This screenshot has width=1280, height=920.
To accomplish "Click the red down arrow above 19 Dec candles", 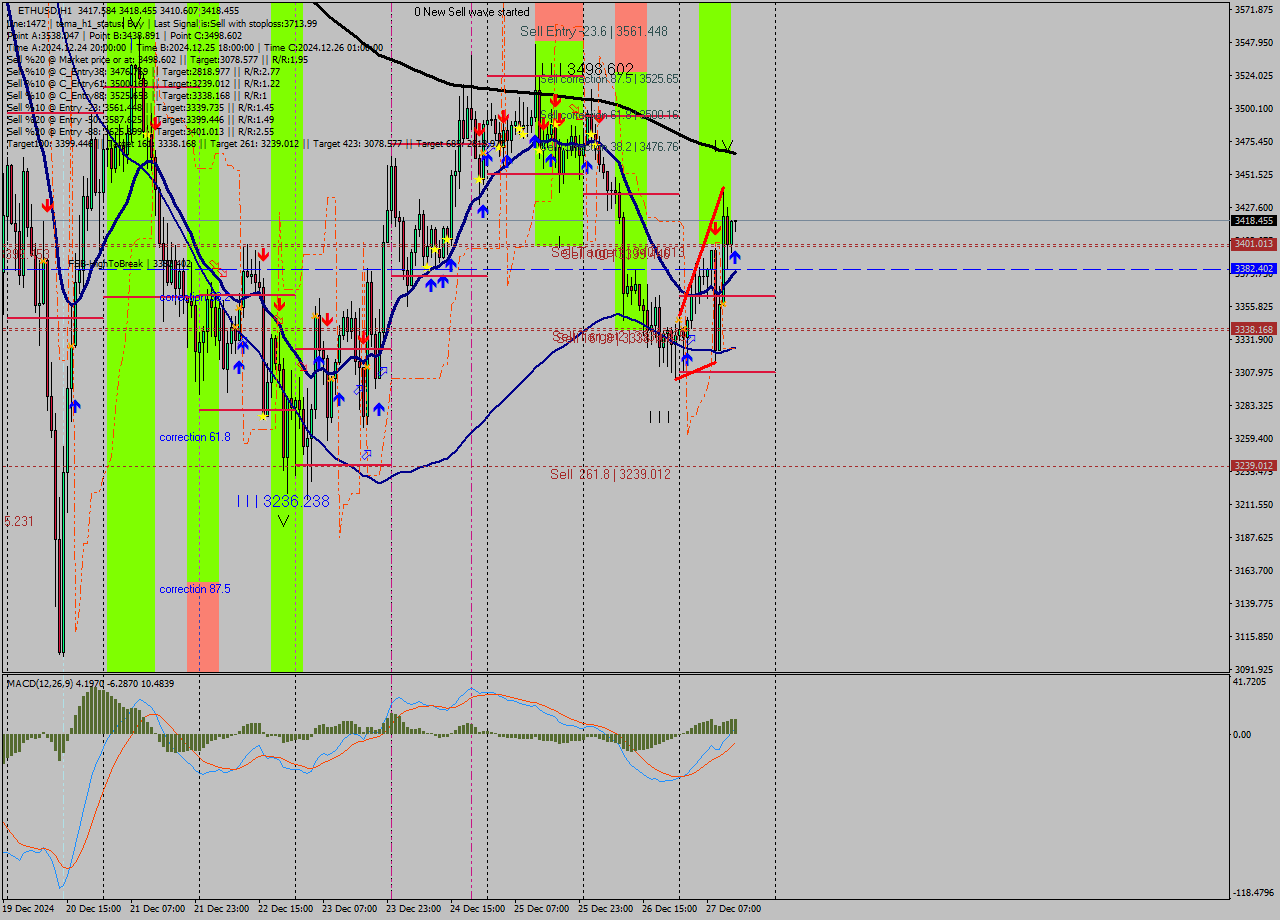I will (47, 205).
